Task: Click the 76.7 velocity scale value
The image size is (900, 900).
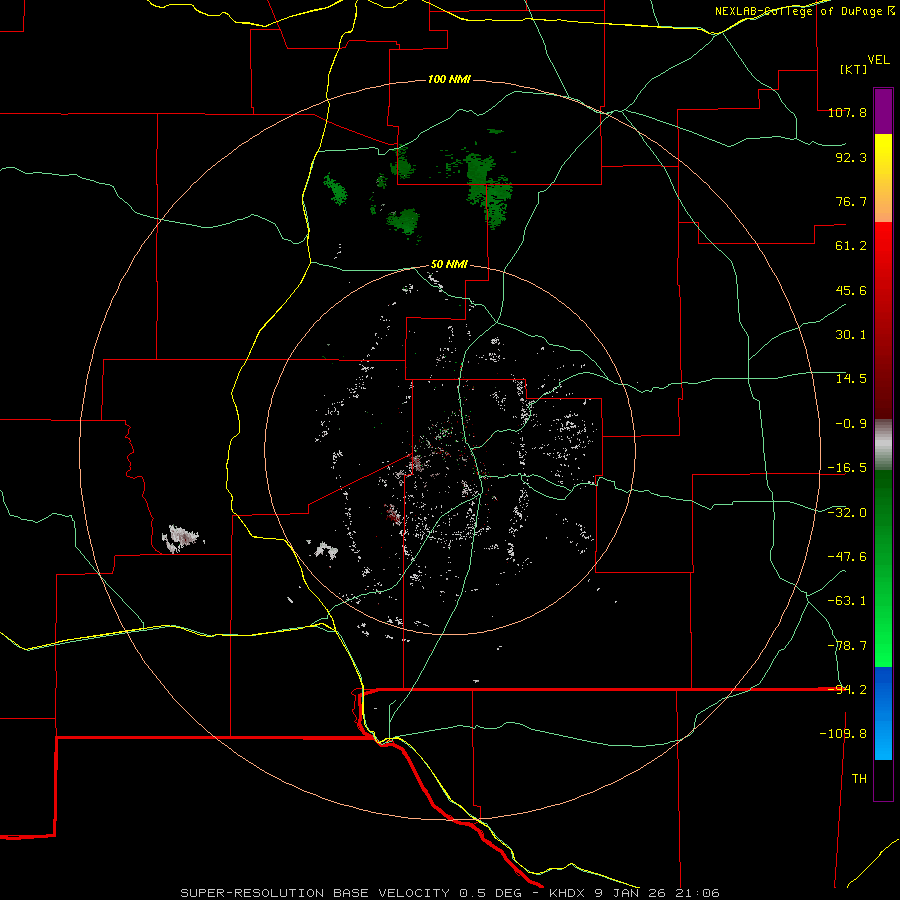Action: (851, 201)
